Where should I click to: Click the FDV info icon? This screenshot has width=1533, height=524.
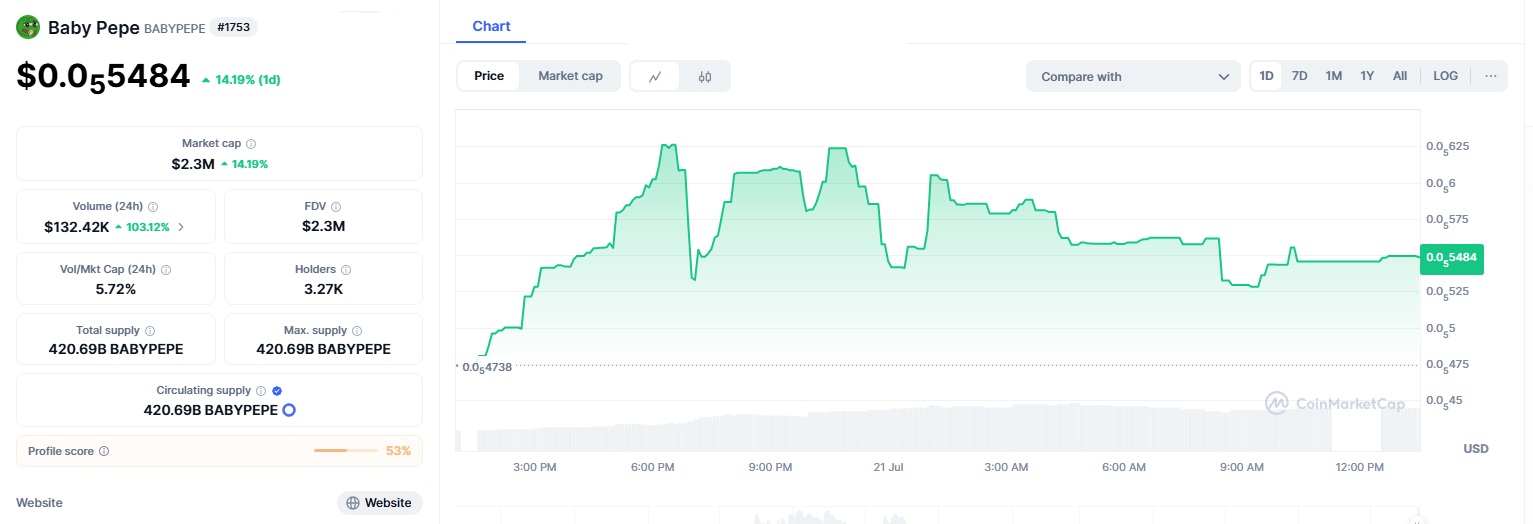tap(336, 207)
